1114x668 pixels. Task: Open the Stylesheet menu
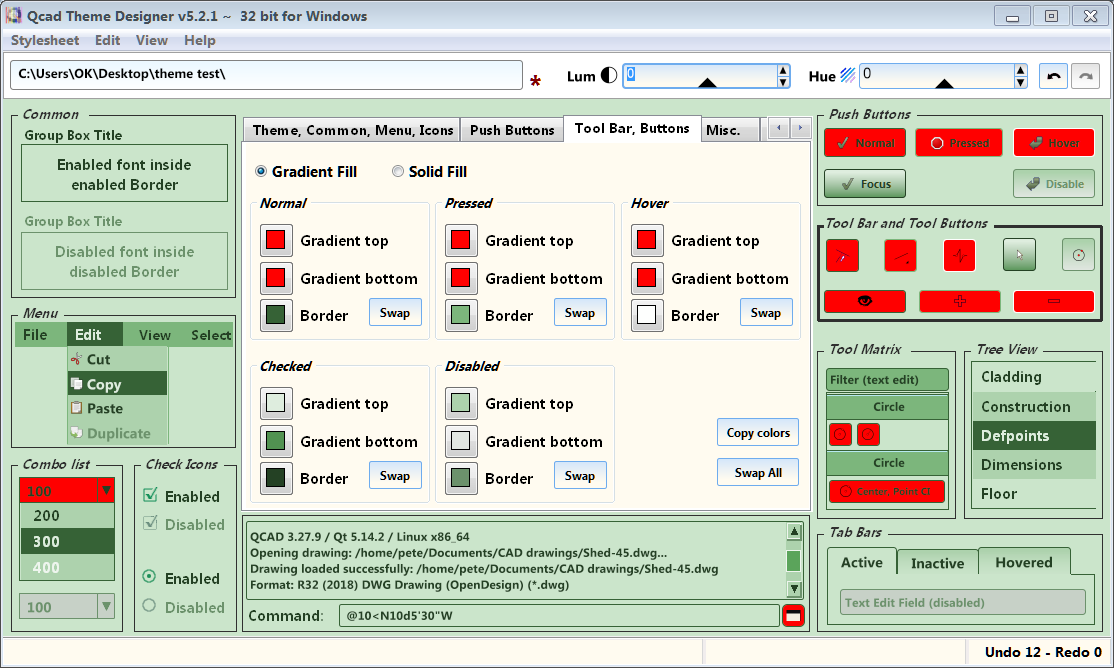45,41
